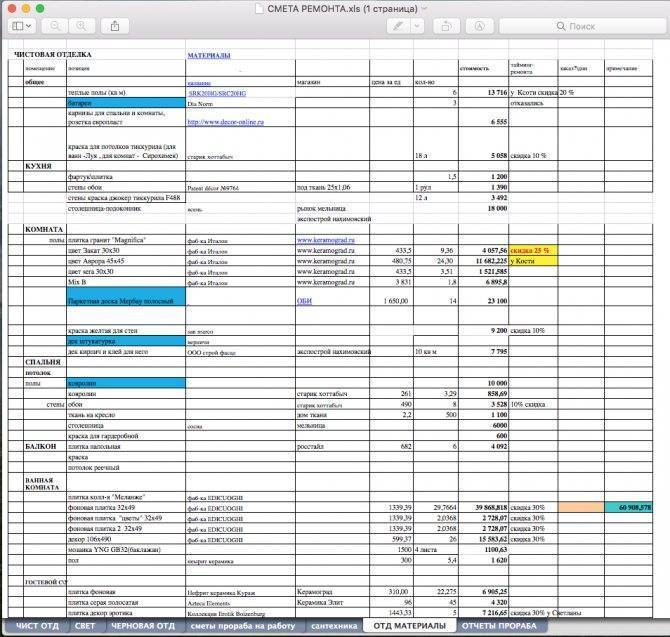
Task: Go to the сантехника sheet tab
Action: (x=334, y=626)
